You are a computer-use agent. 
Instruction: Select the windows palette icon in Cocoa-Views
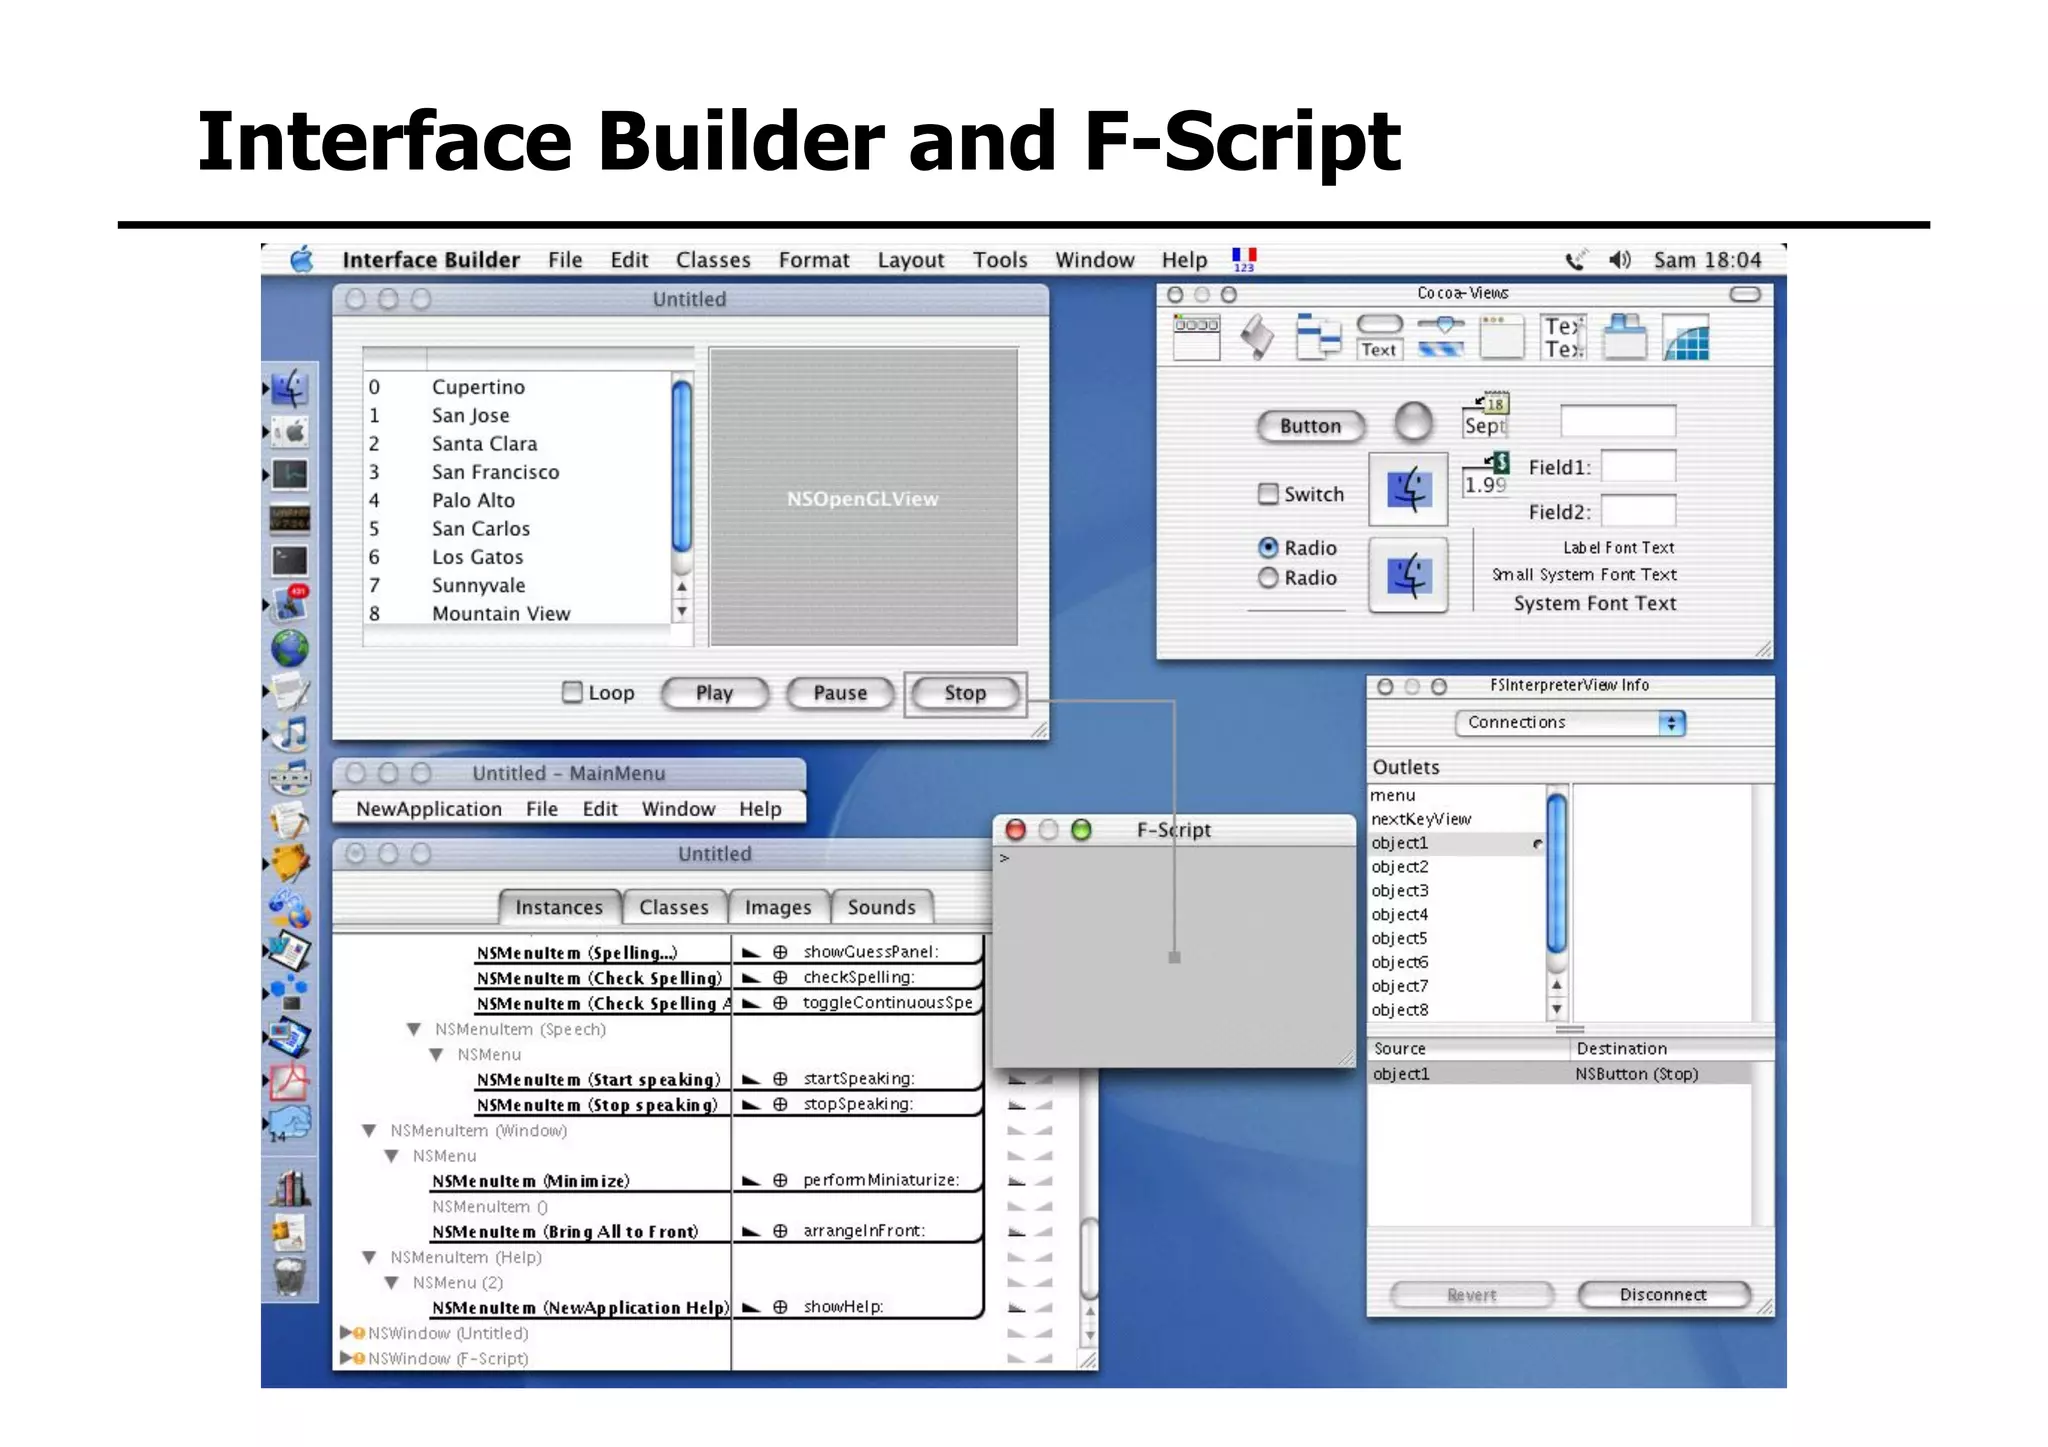coord(1502,336)
